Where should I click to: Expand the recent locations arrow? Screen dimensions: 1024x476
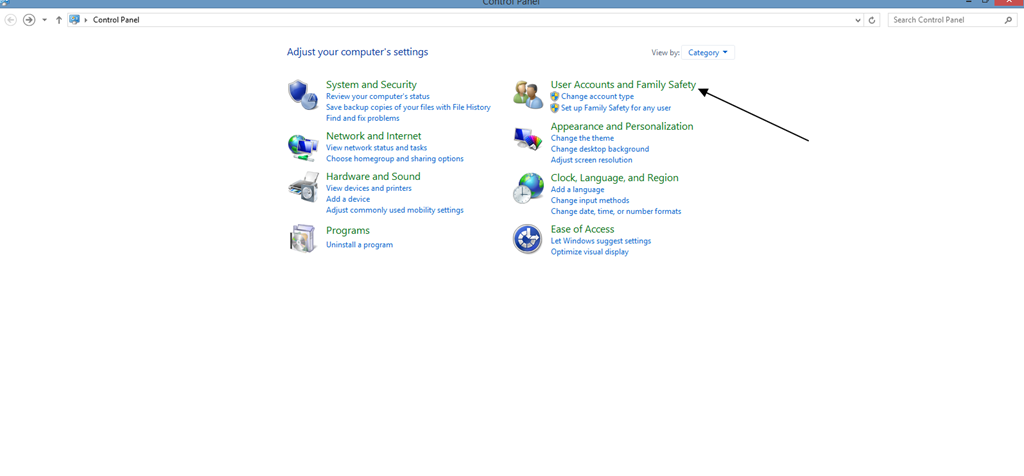44,20
